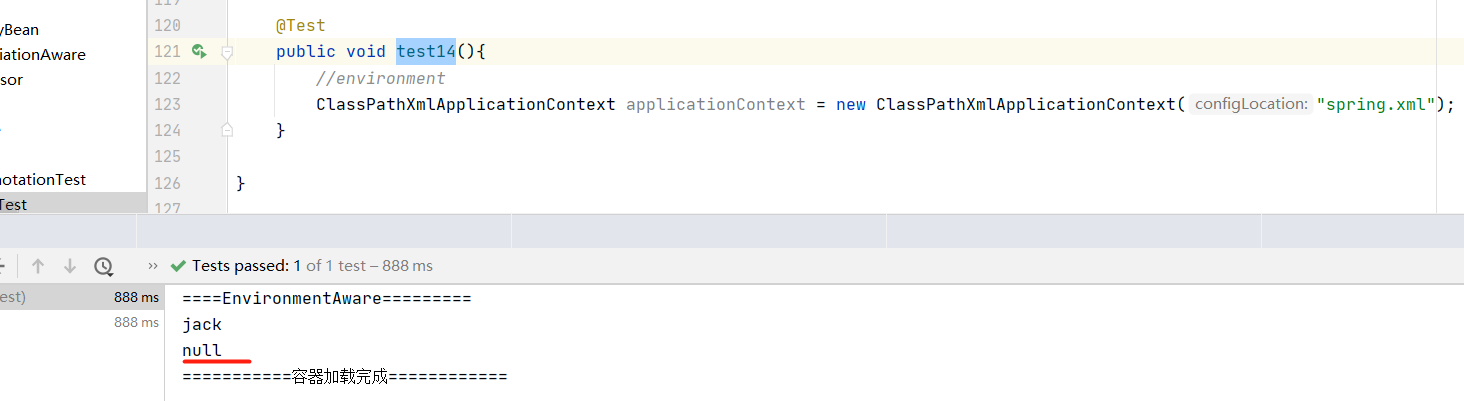Screen dimensions: 1464x401
Task: Click line number 123 in the gutter
Action: coord(167,104)
